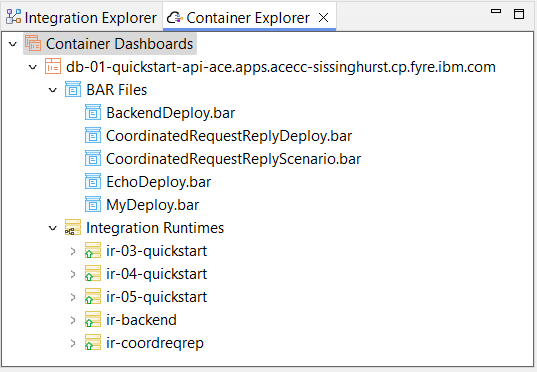Select the BAR Files label
Screen dimensions: 537x372
click(x=117, y=90)
